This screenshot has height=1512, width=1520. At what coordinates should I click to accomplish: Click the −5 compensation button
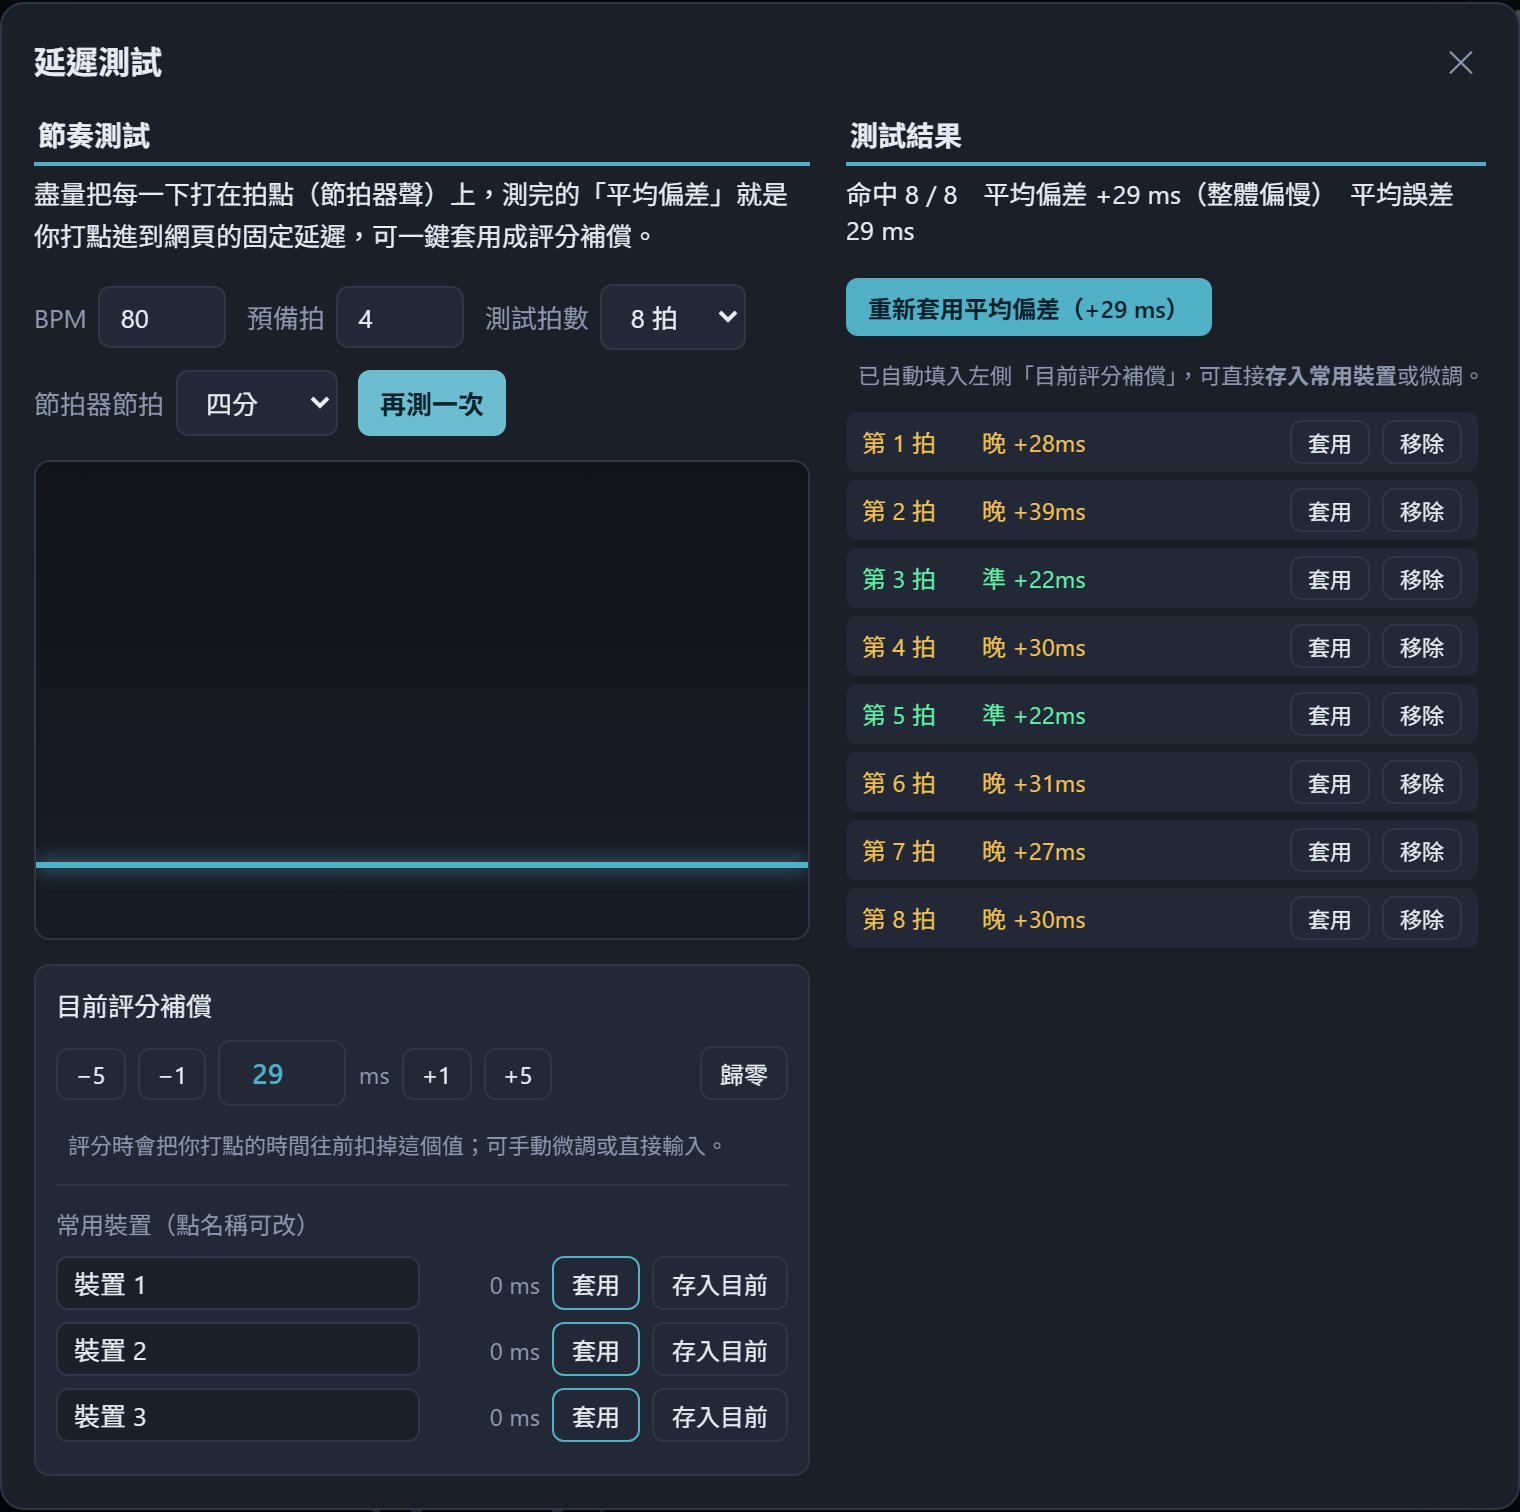[91, 1074]
